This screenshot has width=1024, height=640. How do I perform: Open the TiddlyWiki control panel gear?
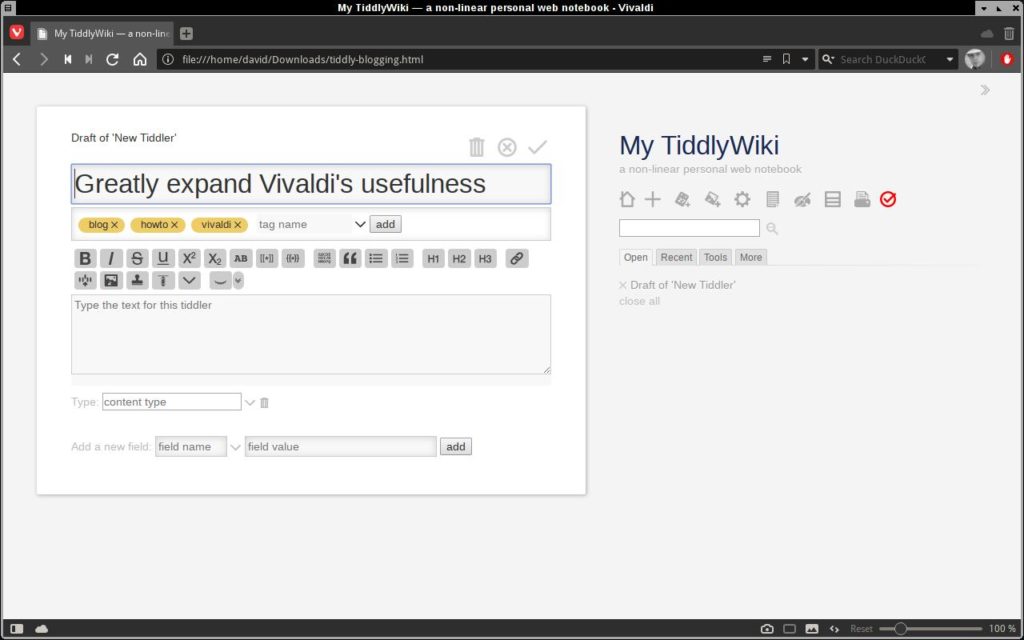[743, 199]
